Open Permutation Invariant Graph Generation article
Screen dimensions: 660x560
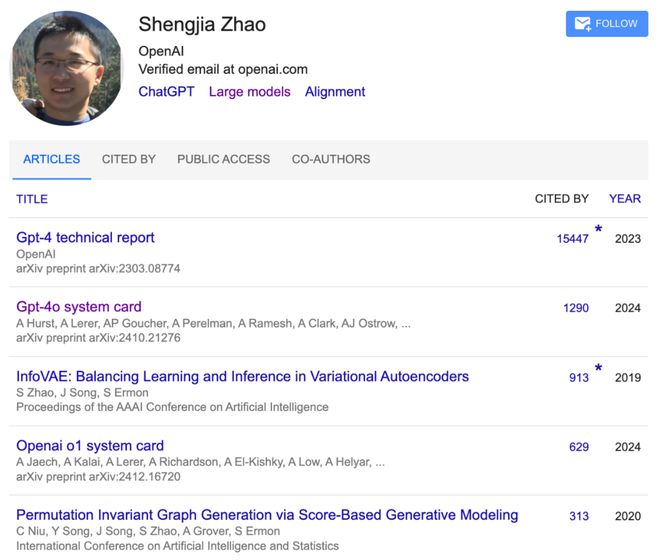coord(267,515)
